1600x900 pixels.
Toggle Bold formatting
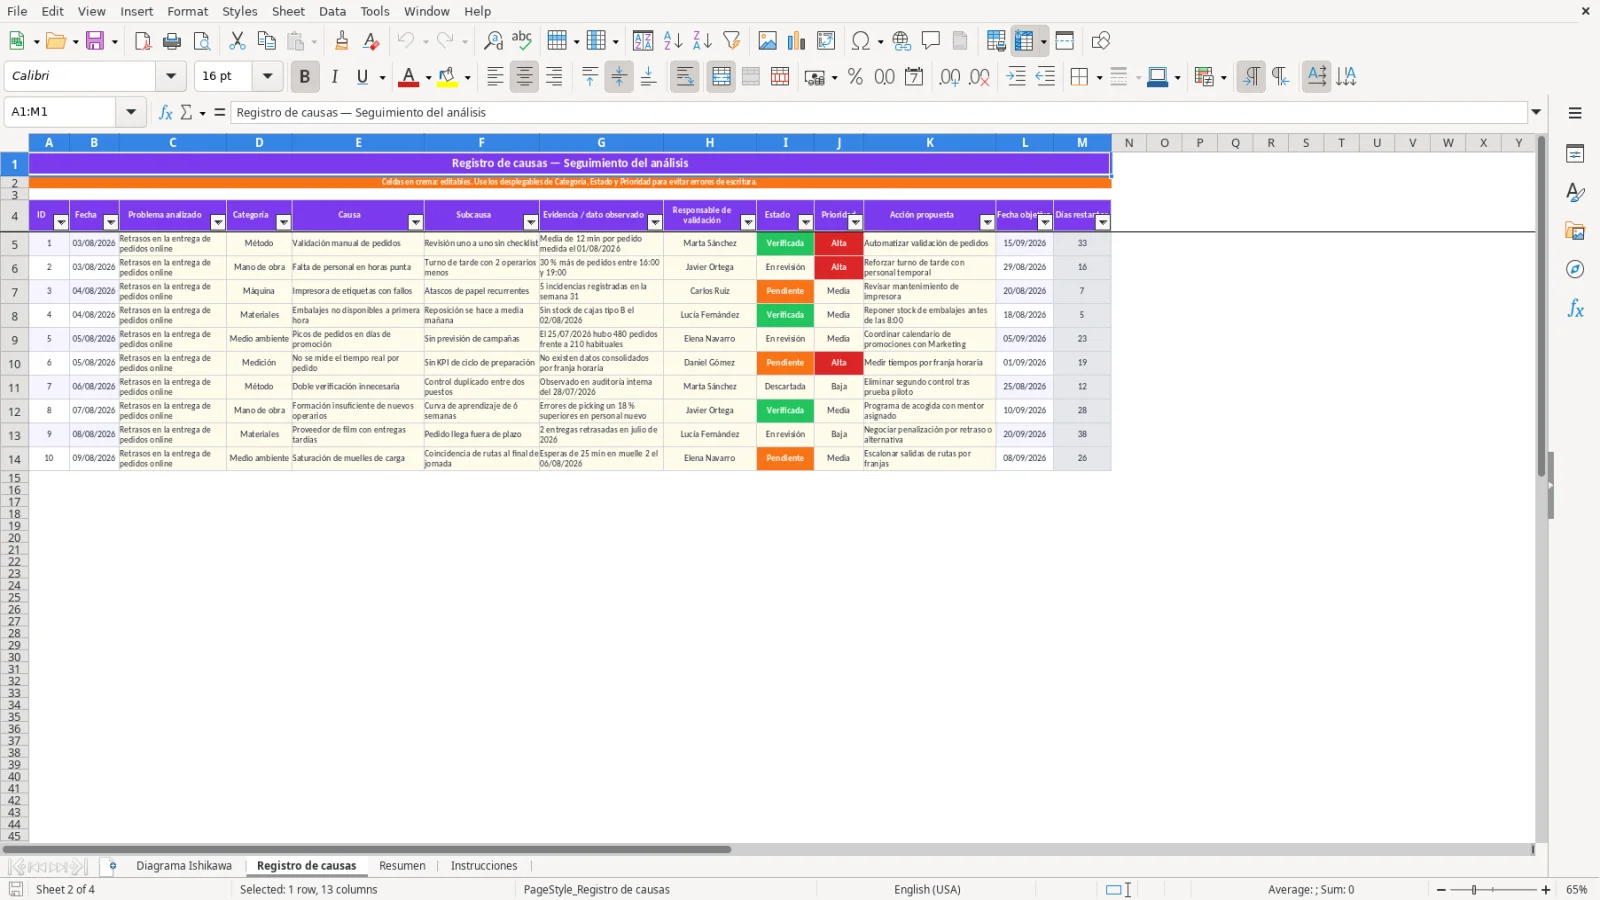(304, 77)
